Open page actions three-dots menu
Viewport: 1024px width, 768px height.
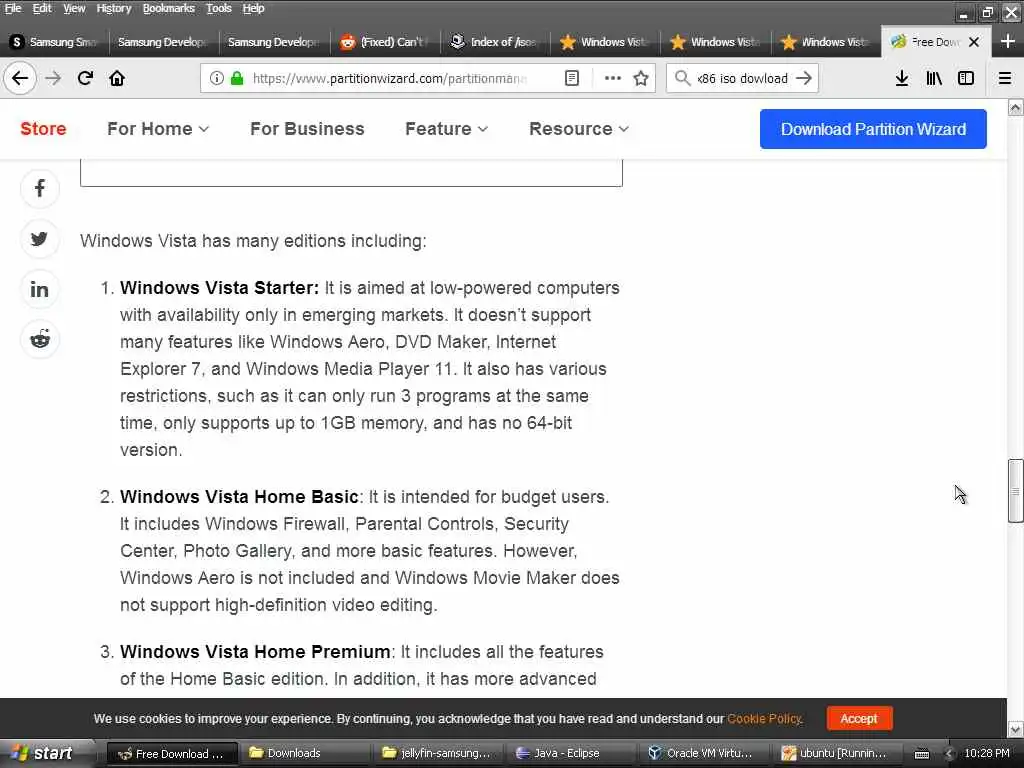613,78
